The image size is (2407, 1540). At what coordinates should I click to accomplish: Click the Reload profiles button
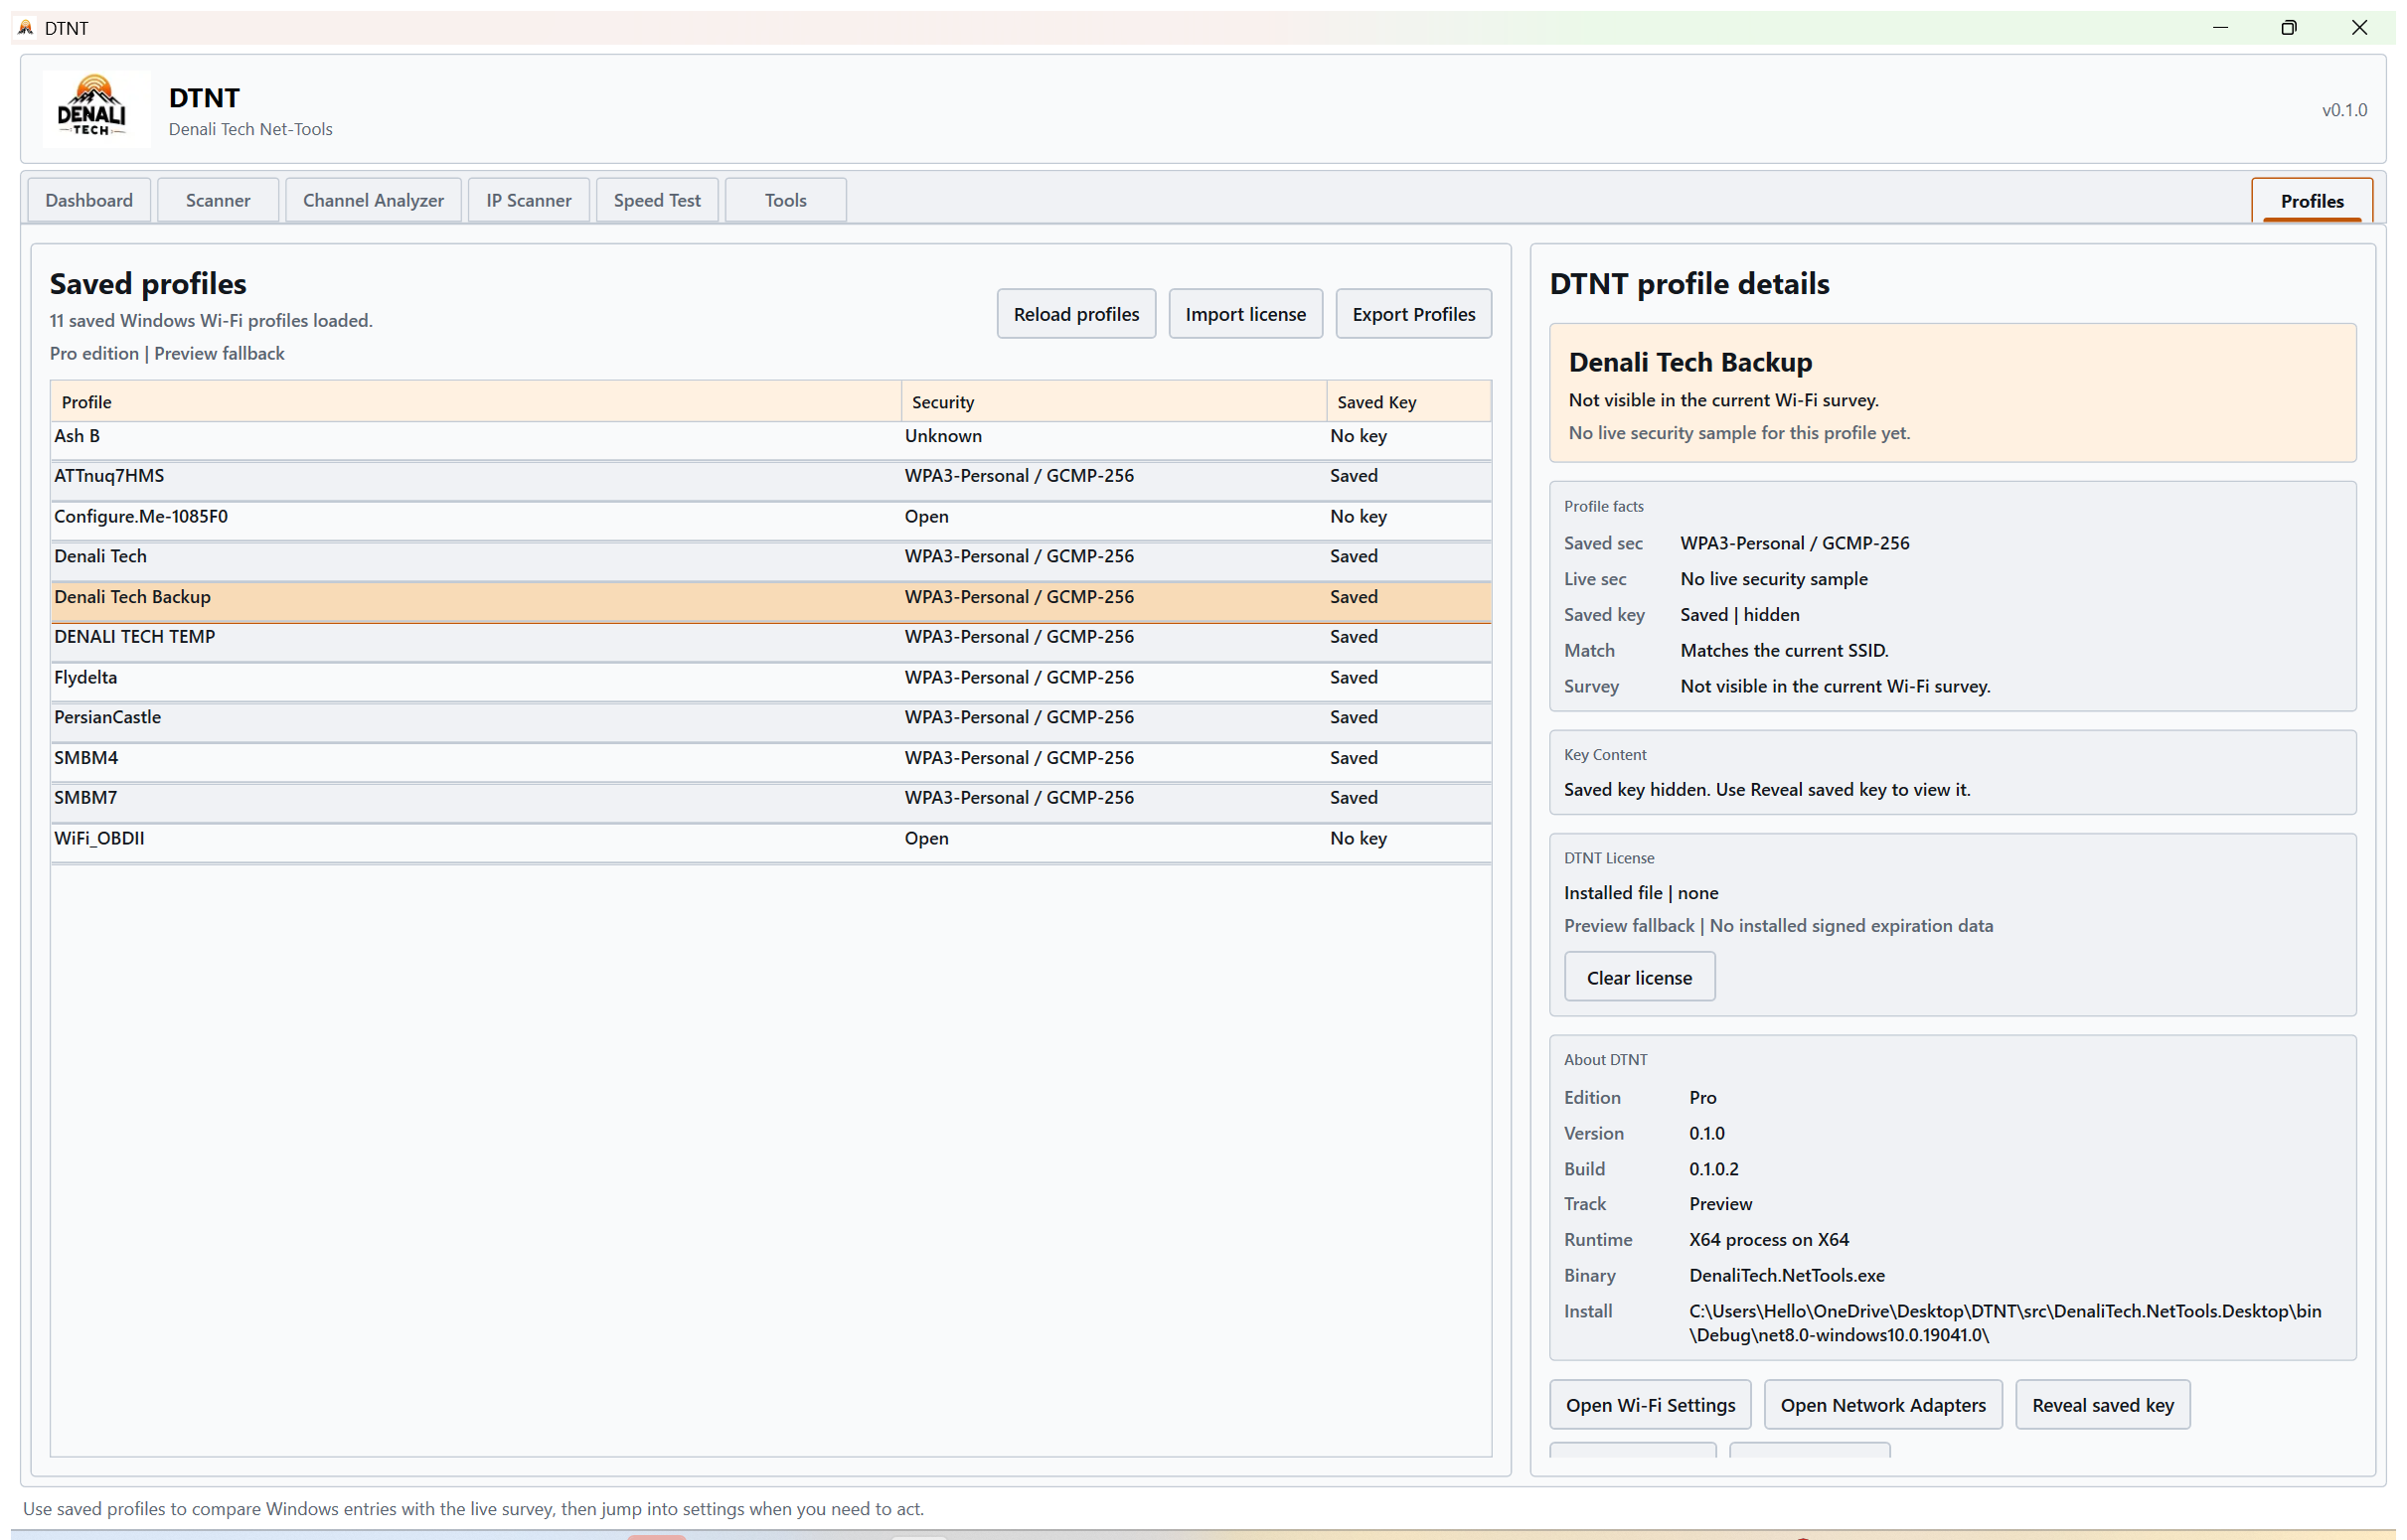[x=1075, y=313]
